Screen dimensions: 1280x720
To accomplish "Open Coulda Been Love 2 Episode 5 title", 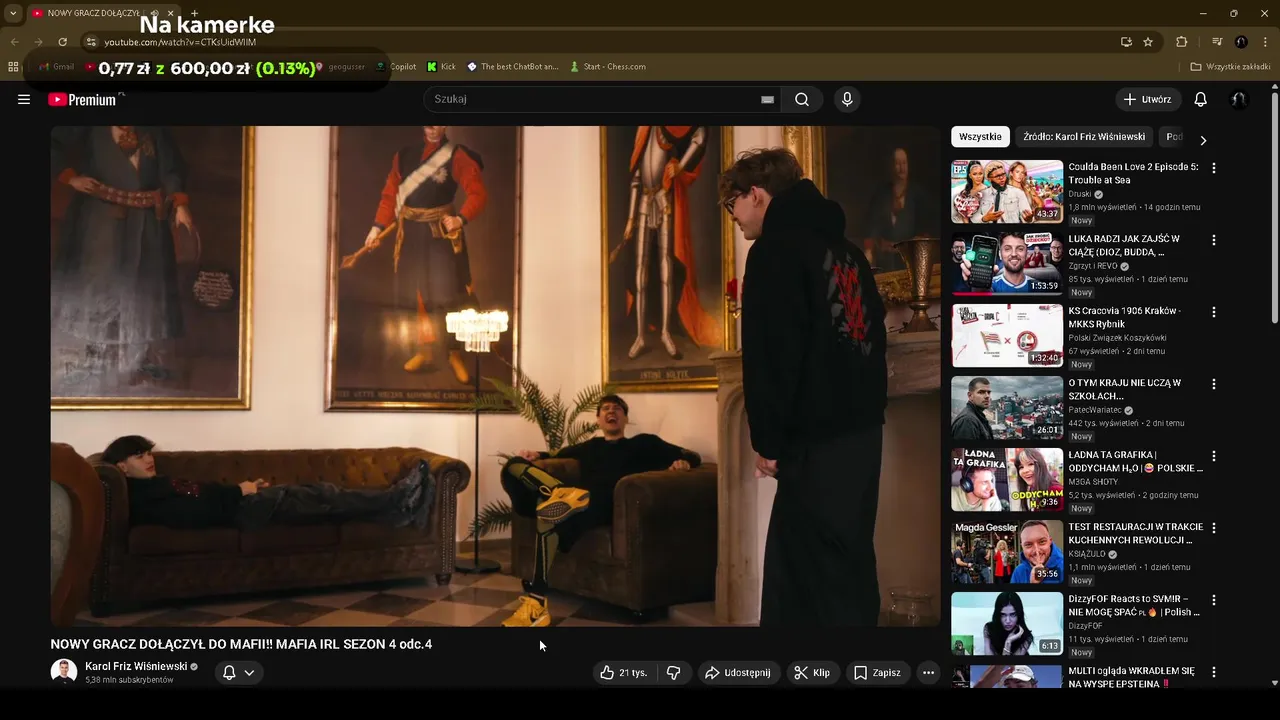I will coord(1133,173).
